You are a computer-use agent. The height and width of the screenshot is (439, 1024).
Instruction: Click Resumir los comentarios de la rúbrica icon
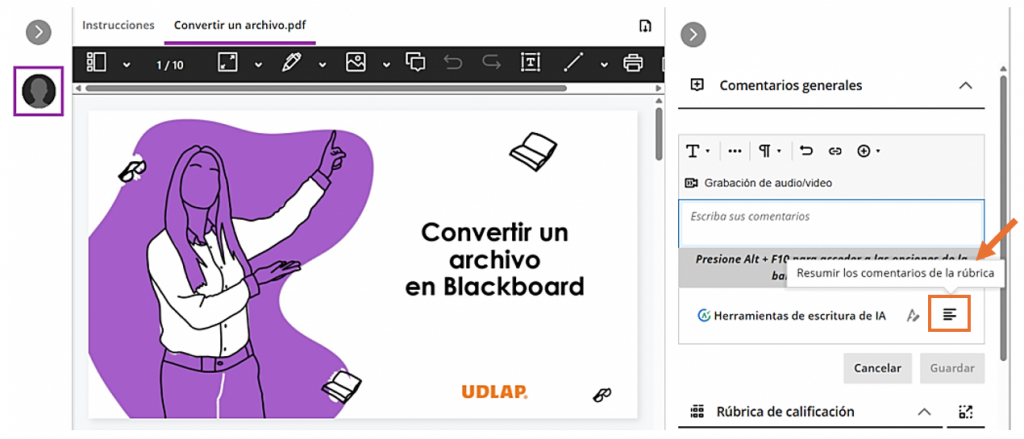click(x=950, y=315)
